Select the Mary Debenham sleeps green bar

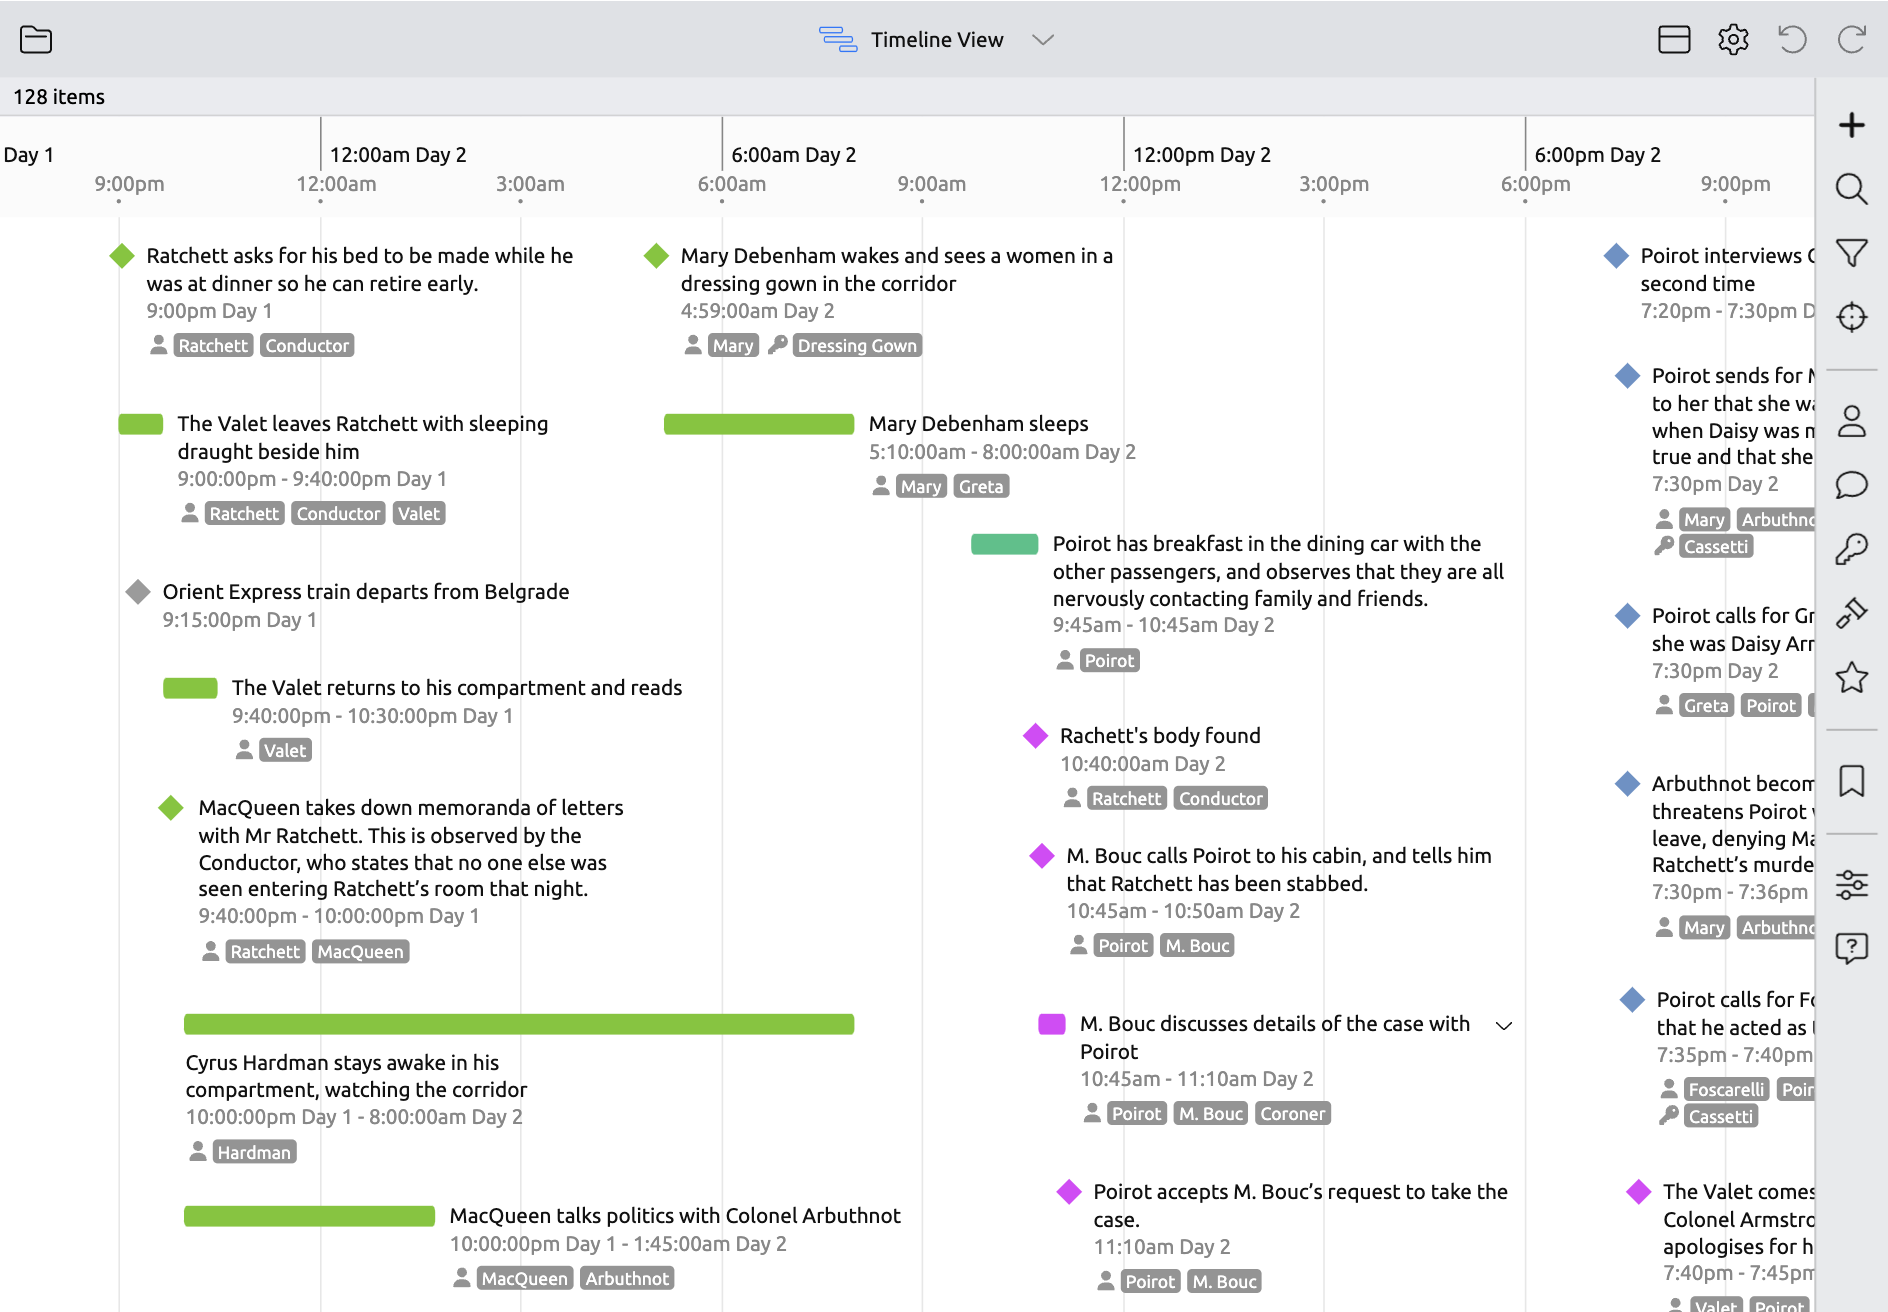(759, 424)
